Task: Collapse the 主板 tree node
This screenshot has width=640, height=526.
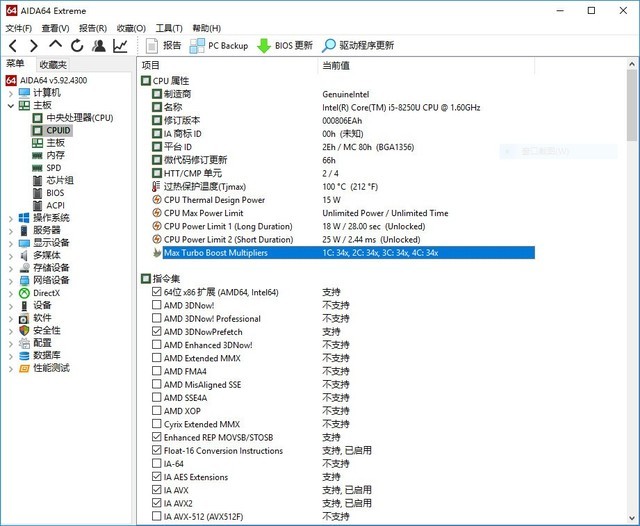Action: pos(11,105)
